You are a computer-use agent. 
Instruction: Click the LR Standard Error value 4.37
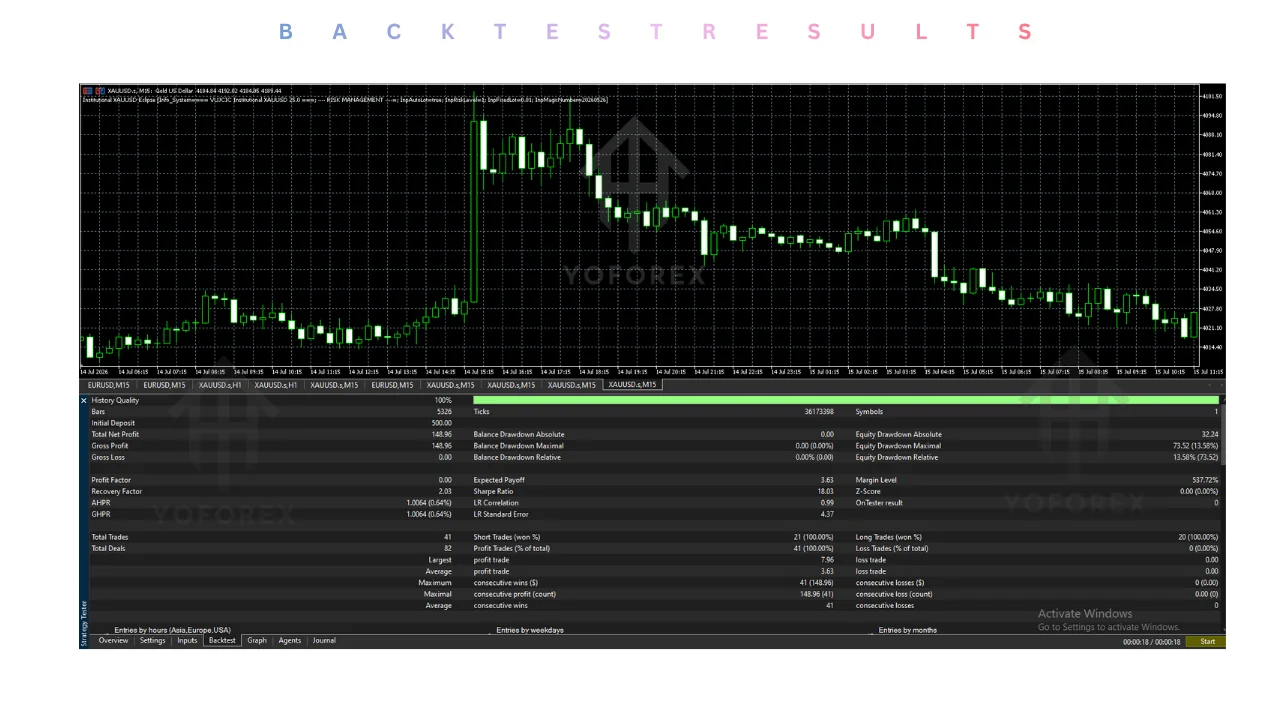(827, 514)
